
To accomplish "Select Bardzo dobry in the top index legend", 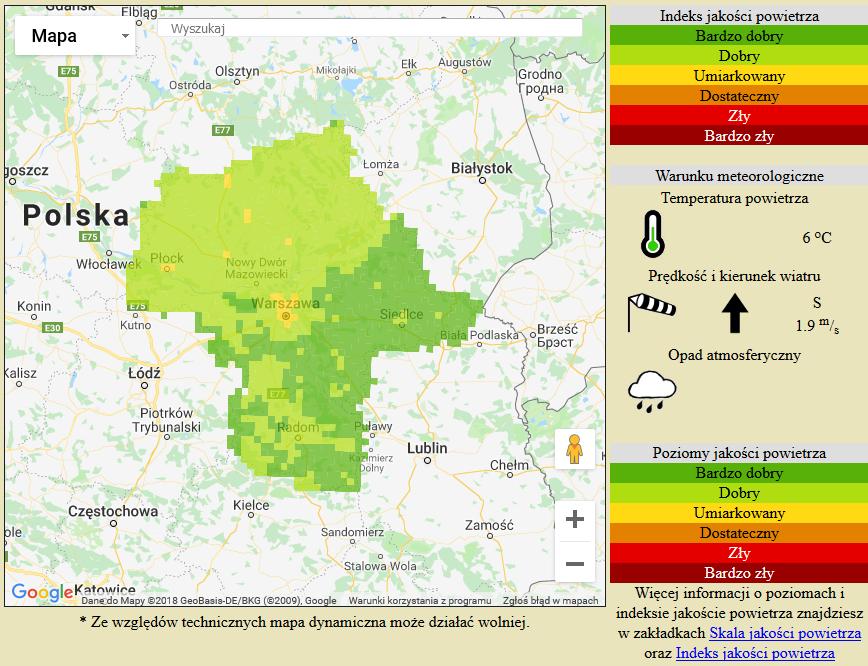I will (739, 36).
